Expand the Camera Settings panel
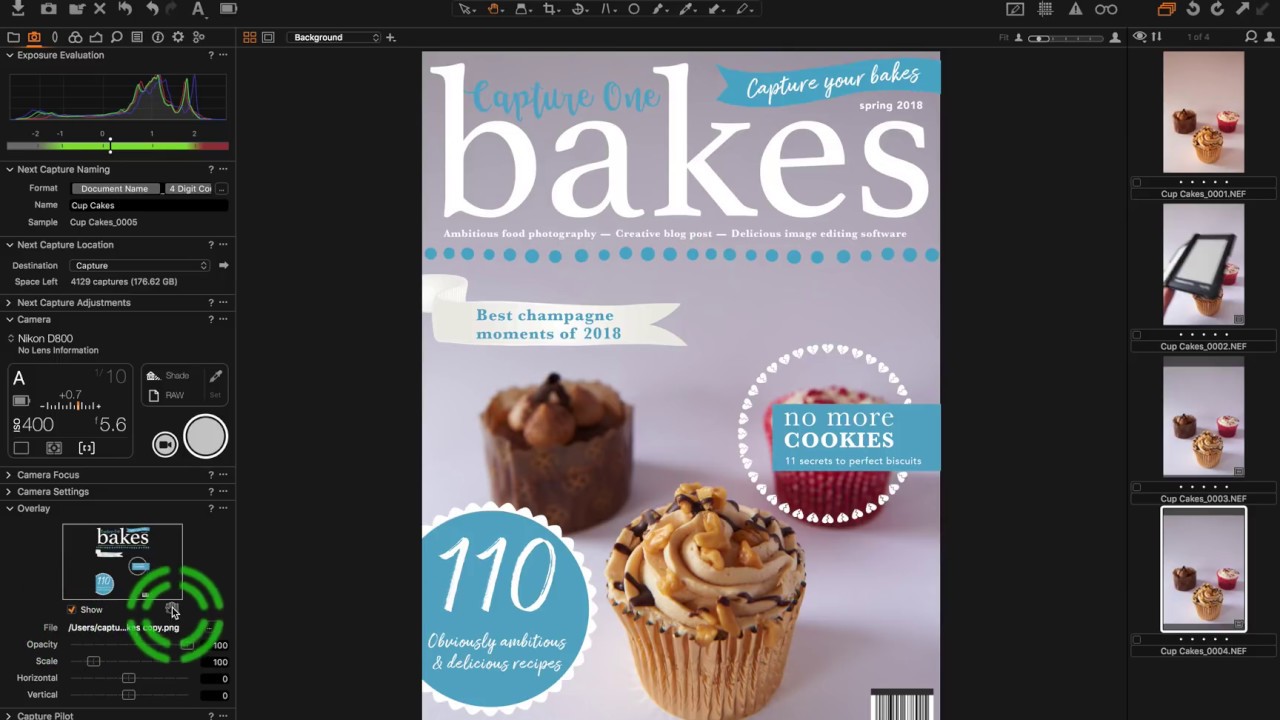The image size is (1280, 720). pyautogui.click(x=10, y=491)
